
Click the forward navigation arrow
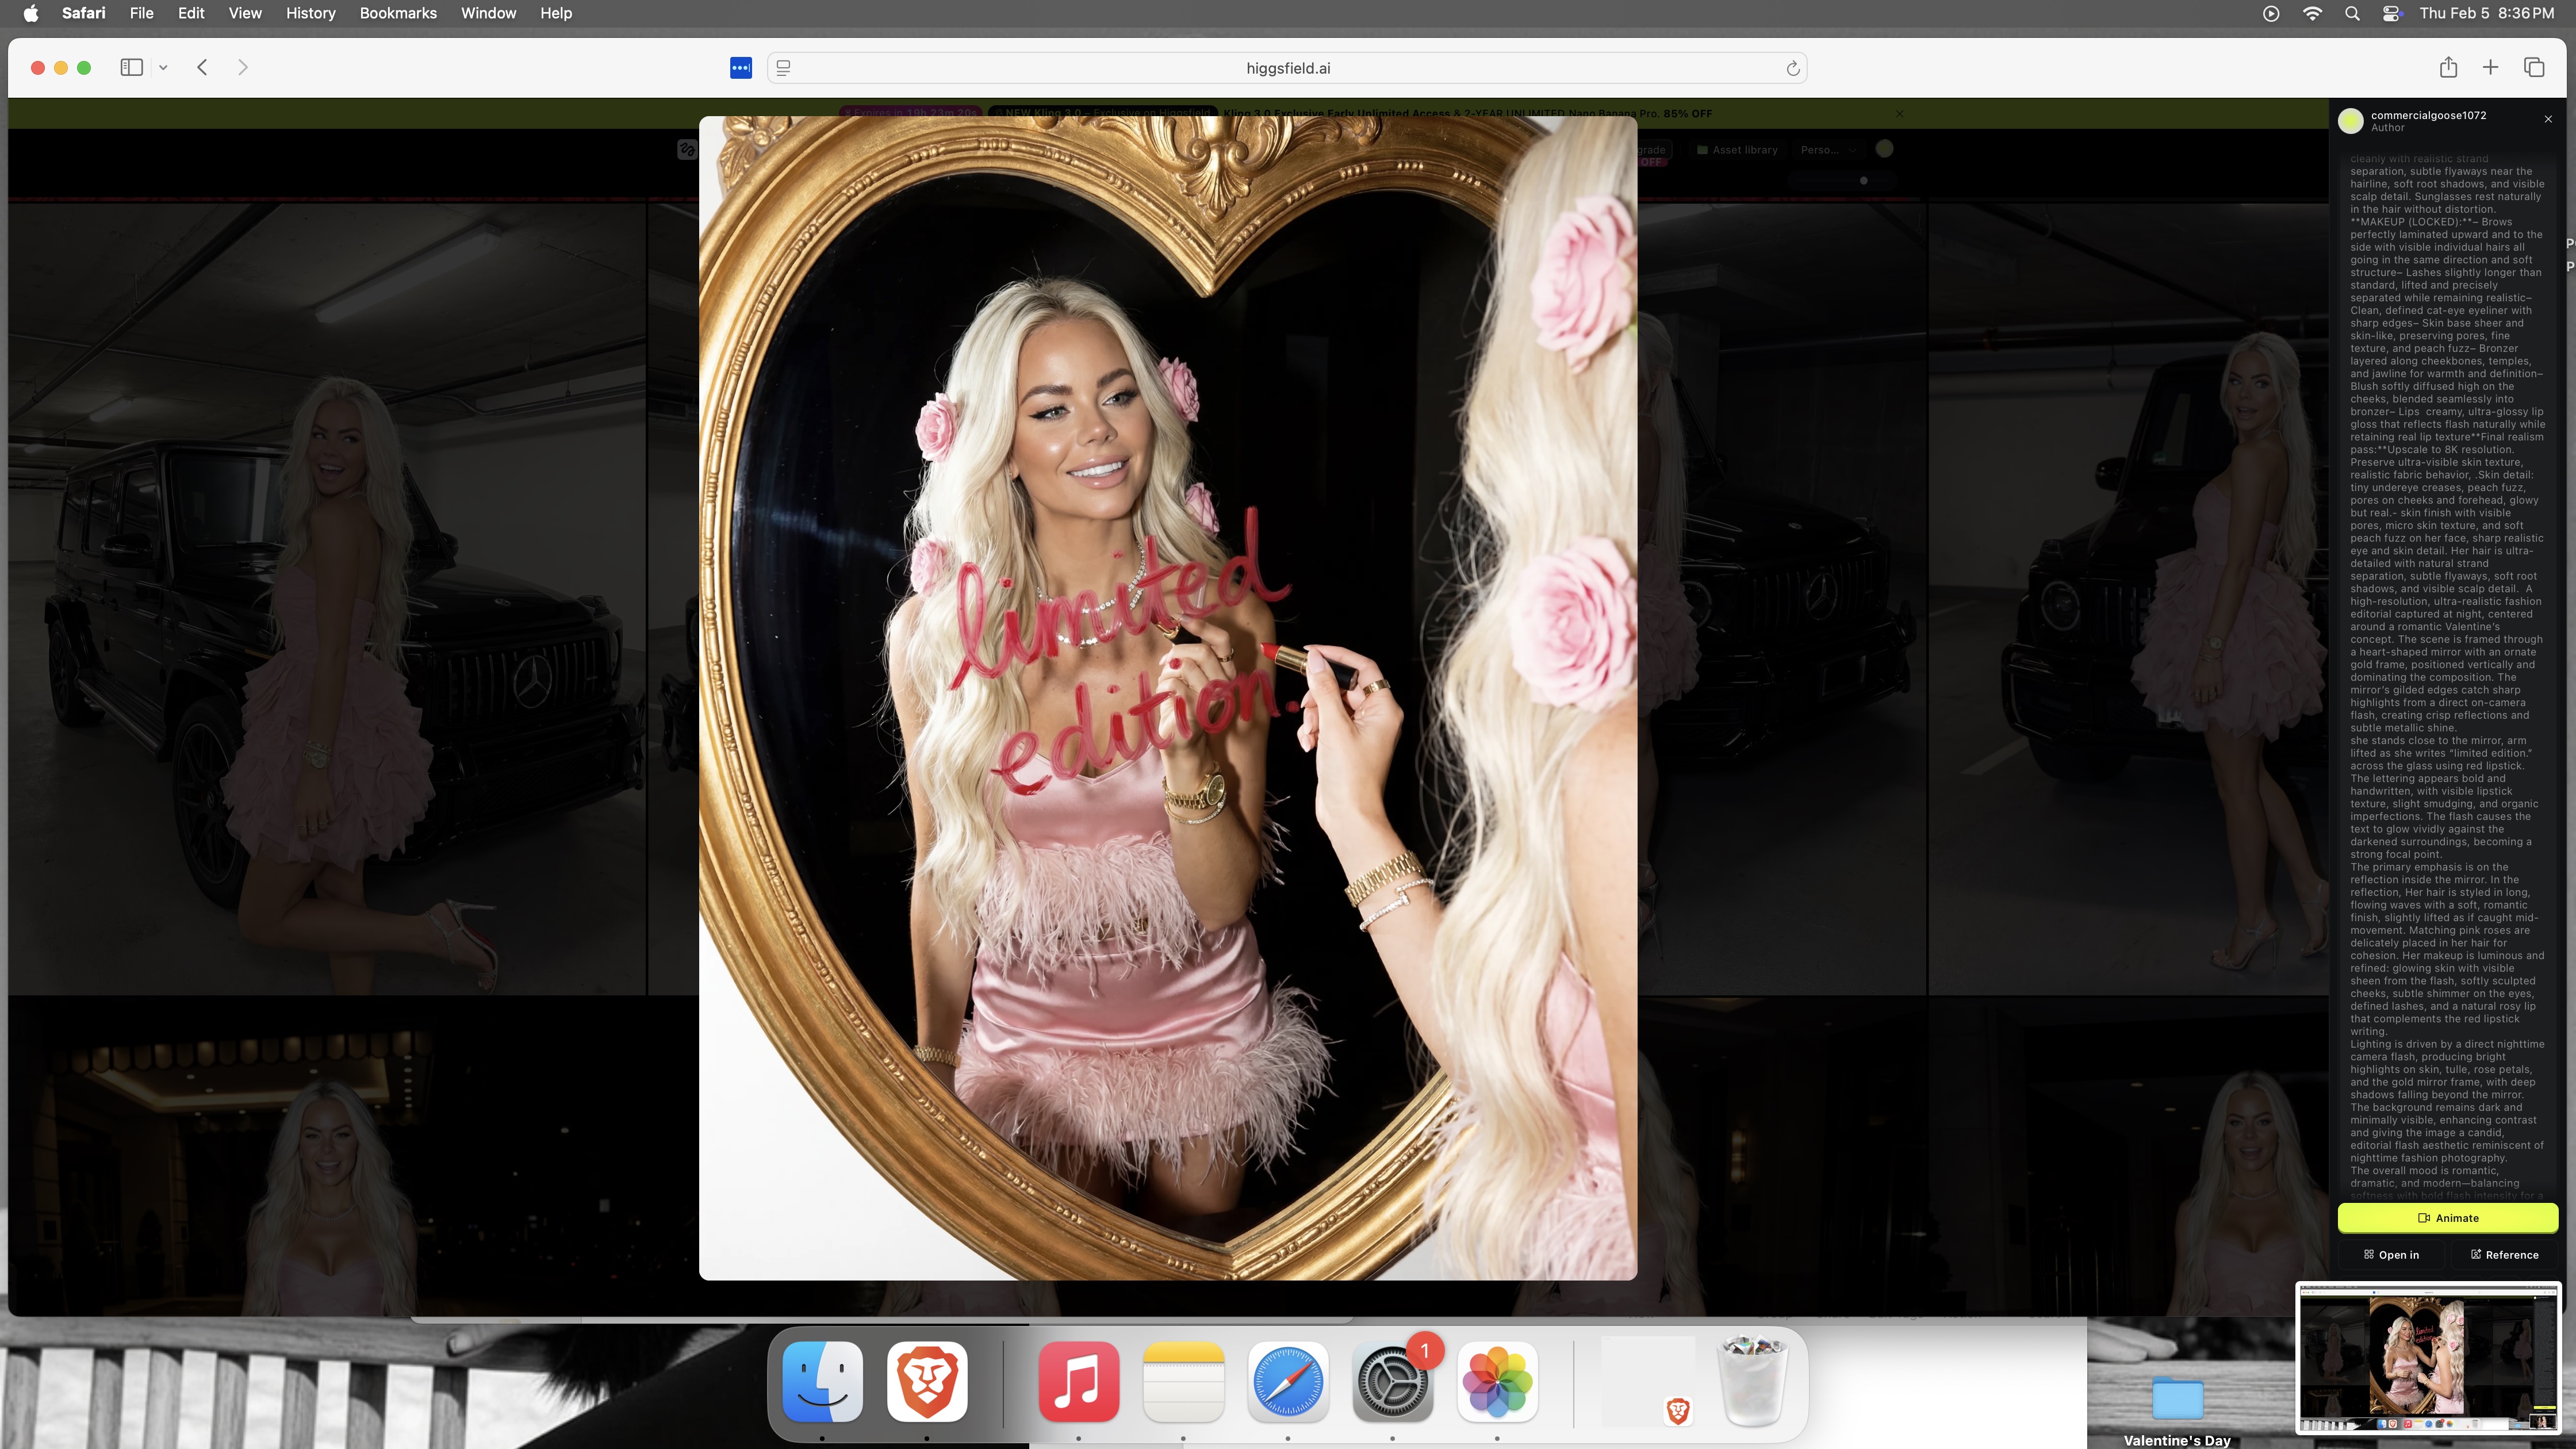coord(242,67)
